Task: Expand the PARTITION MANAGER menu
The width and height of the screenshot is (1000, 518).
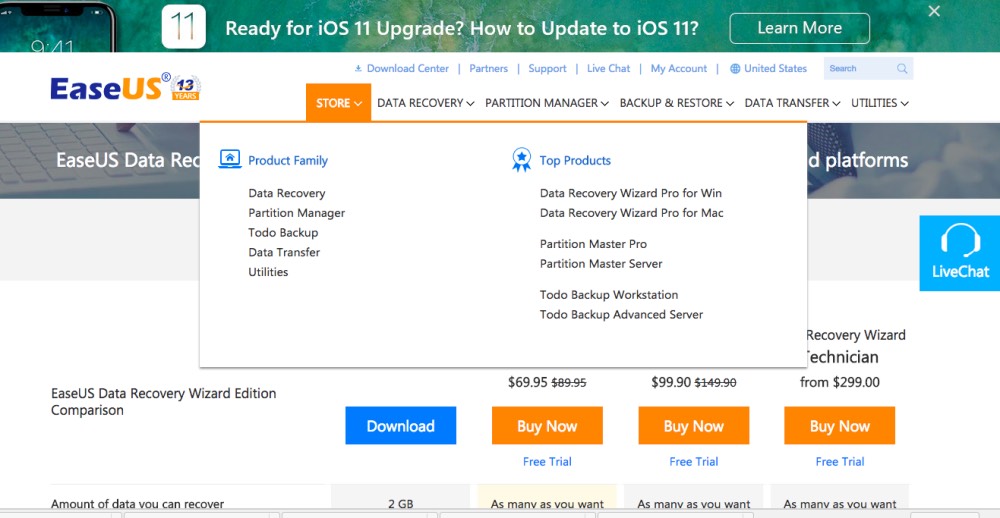Action: (547, 103)
